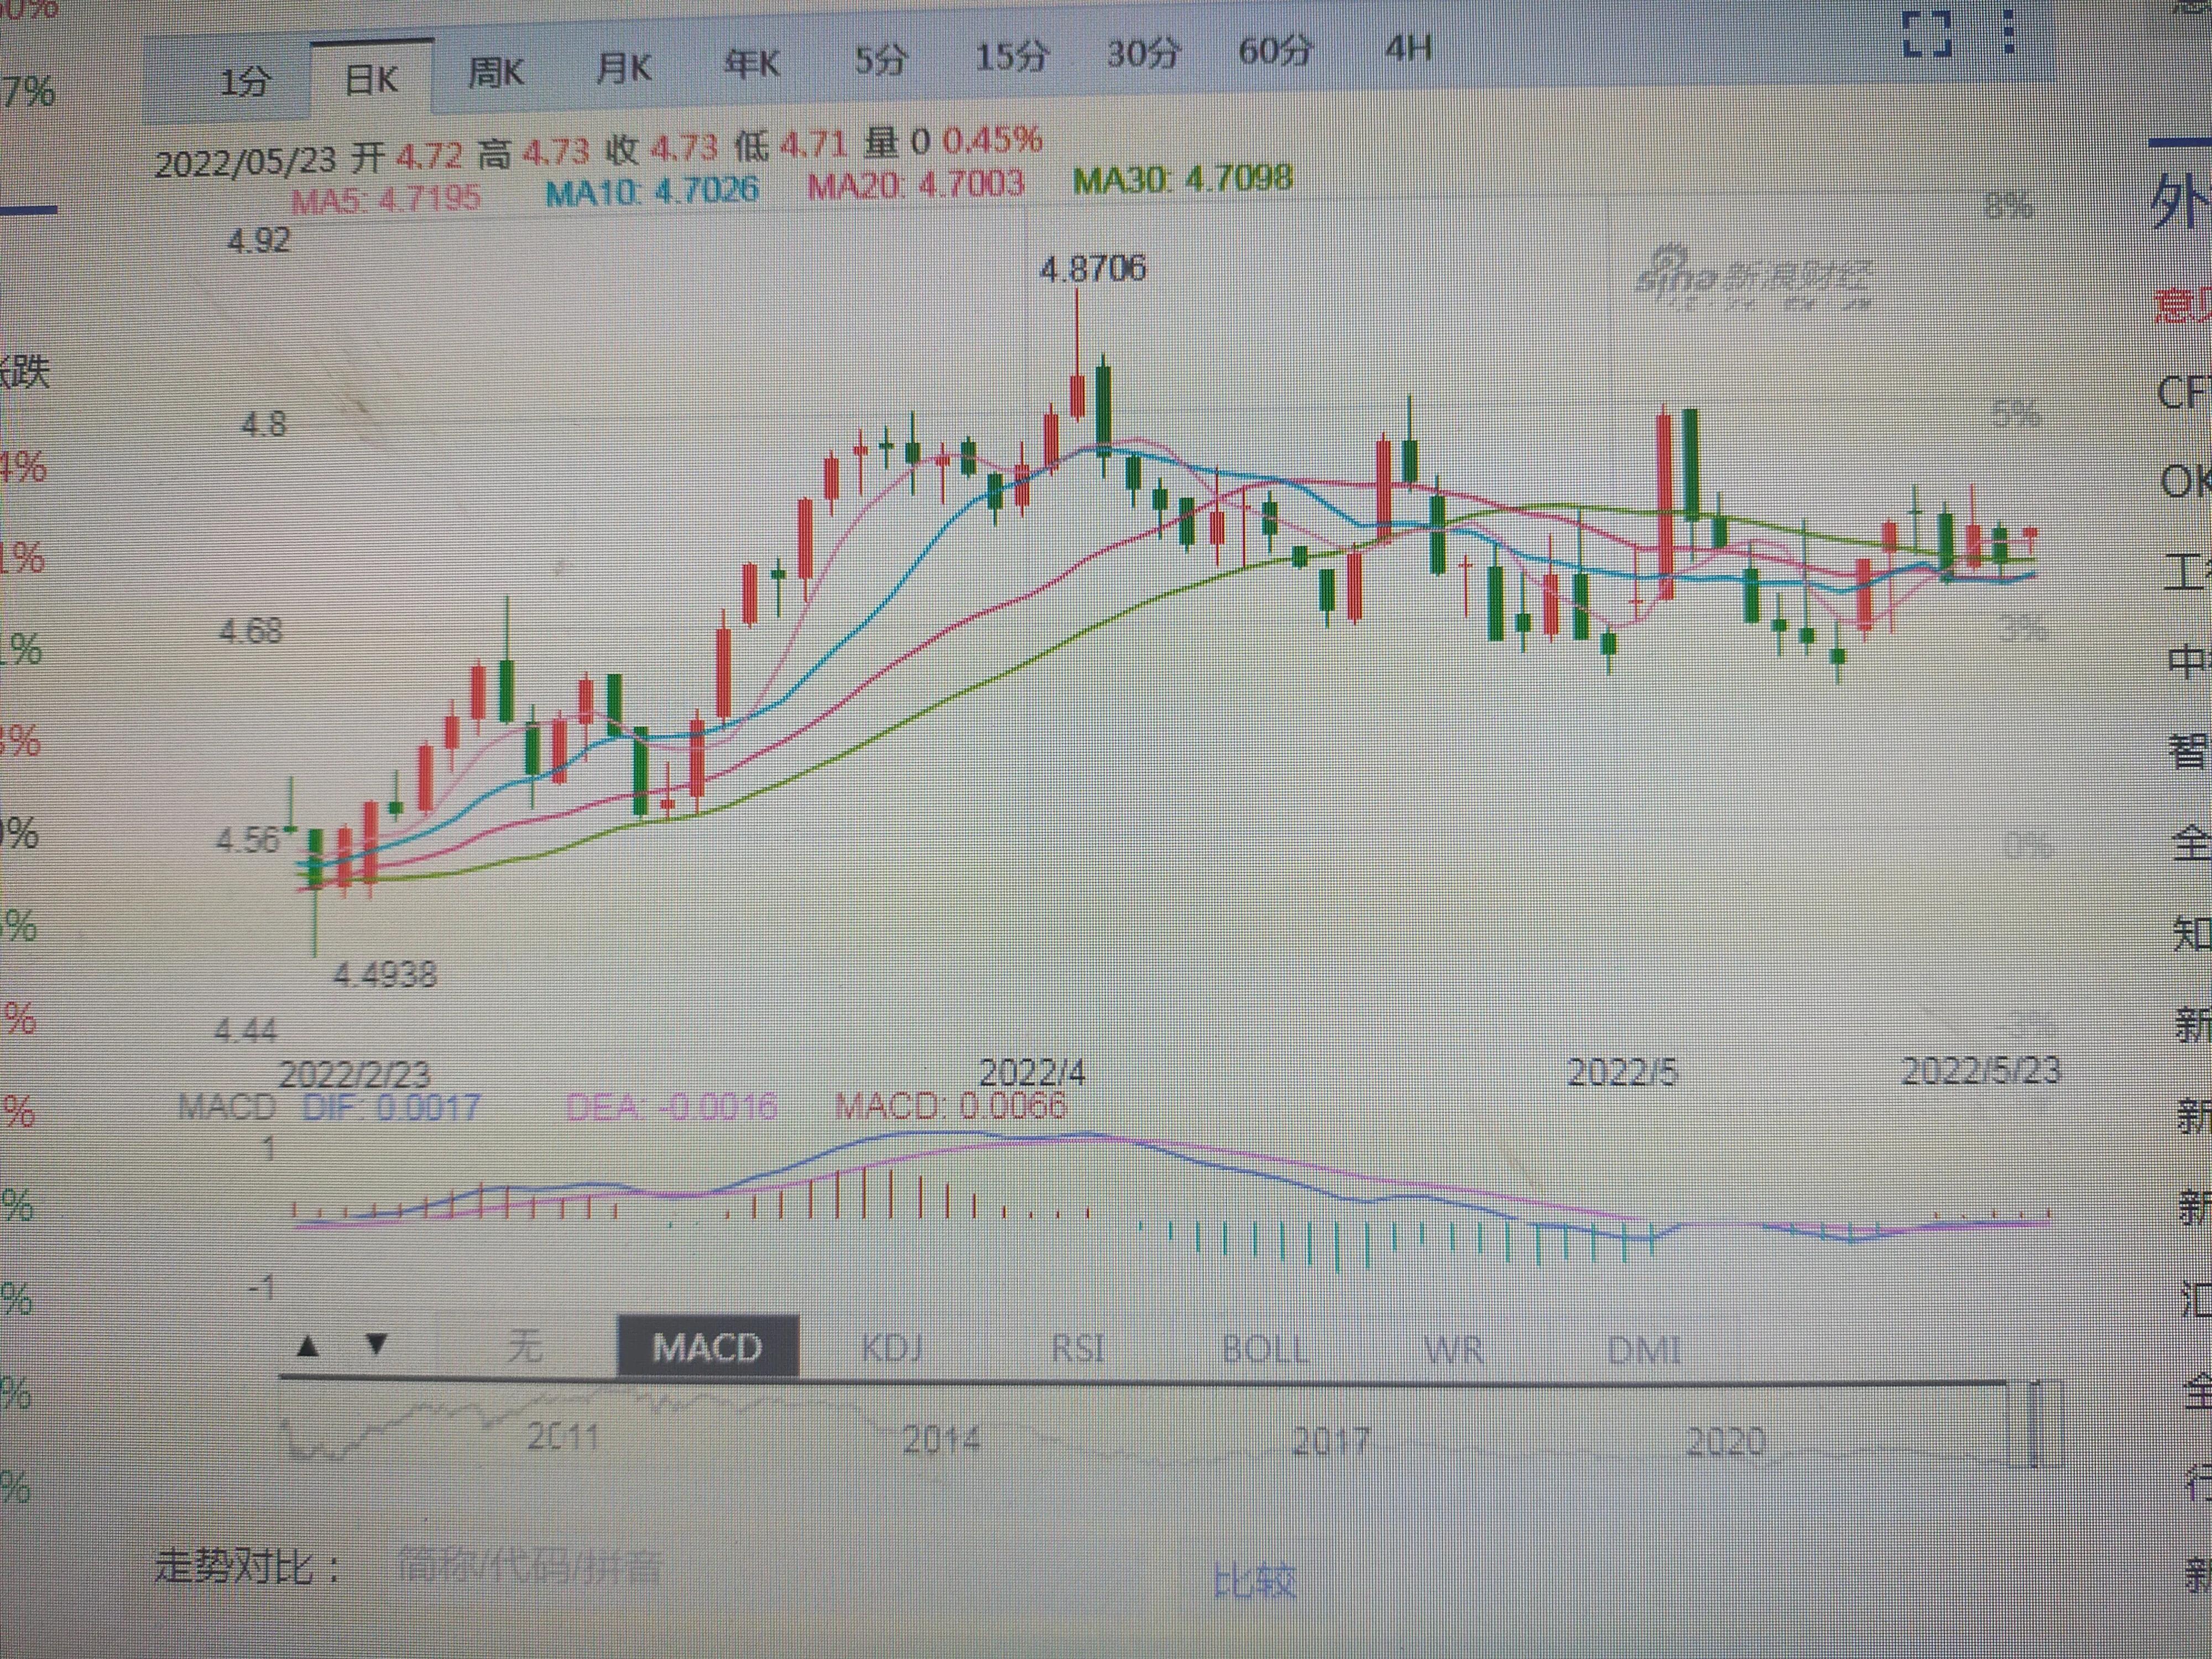Switch chart to 1分 timeframe
The image size is (2212, 1659).
245,81
